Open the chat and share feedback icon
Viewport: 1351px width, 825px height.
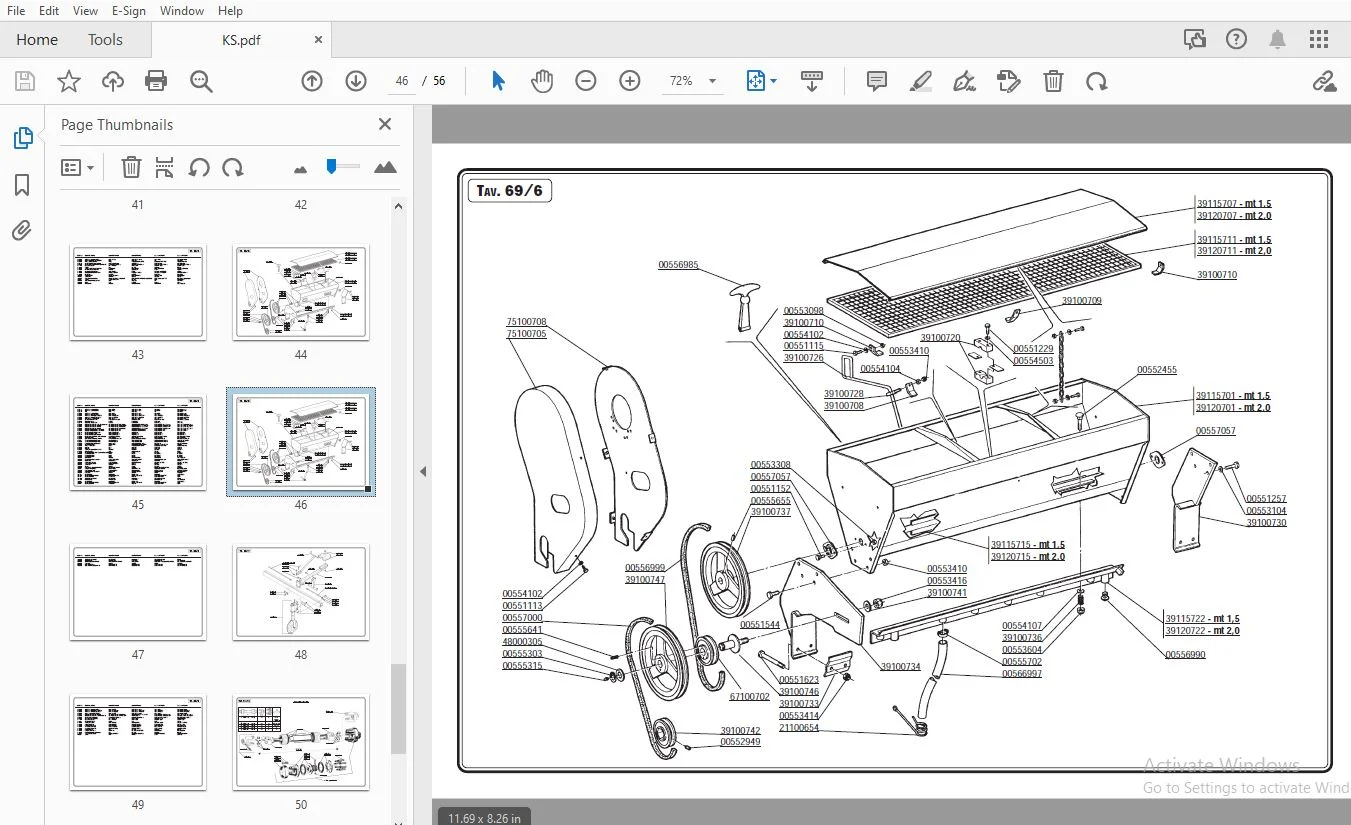(1194, 40)
